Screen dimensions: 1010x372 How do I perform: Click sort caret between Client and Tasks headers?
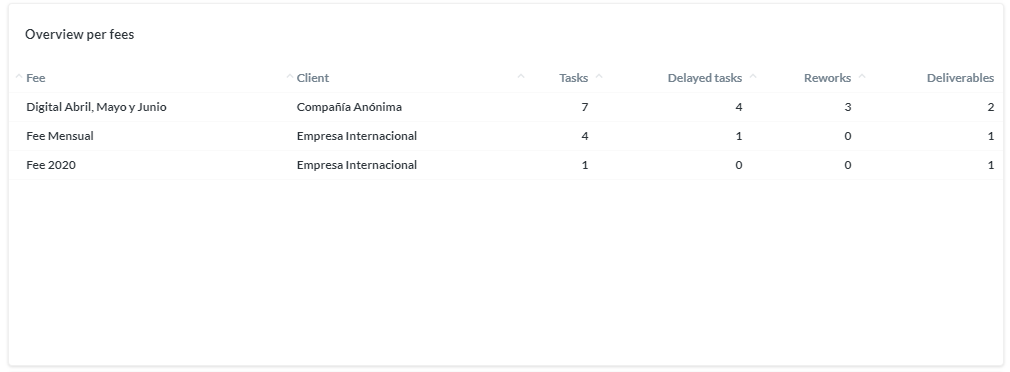coord(521,77)
